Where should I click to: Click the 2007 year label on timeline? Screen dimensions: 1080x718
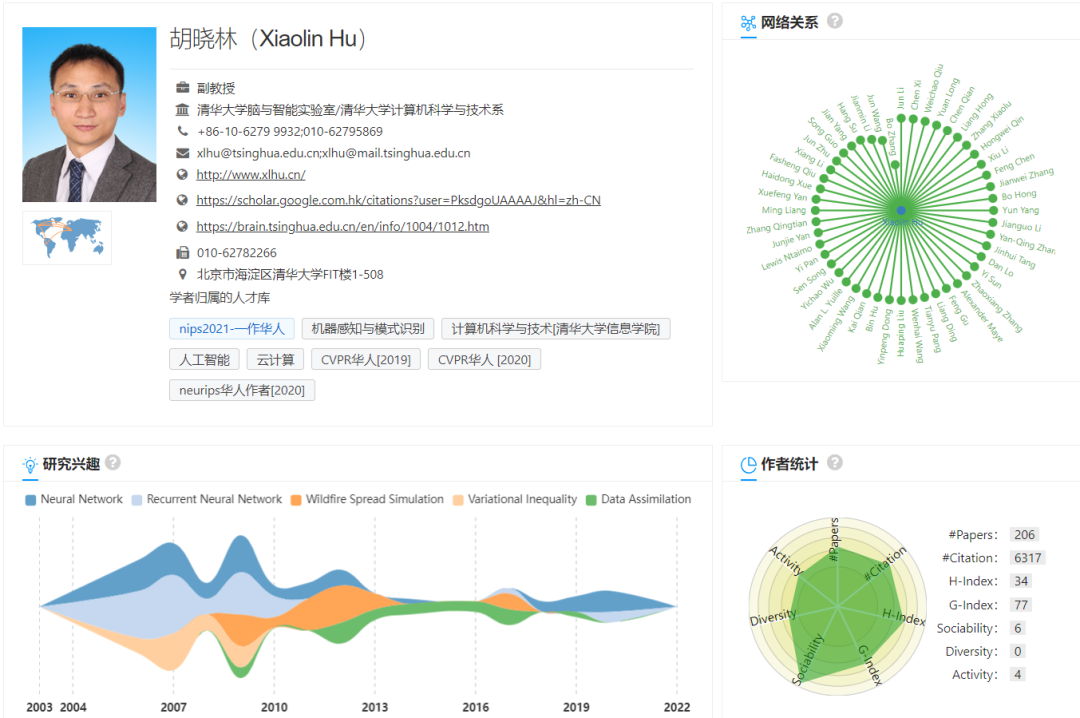point(174,707)
